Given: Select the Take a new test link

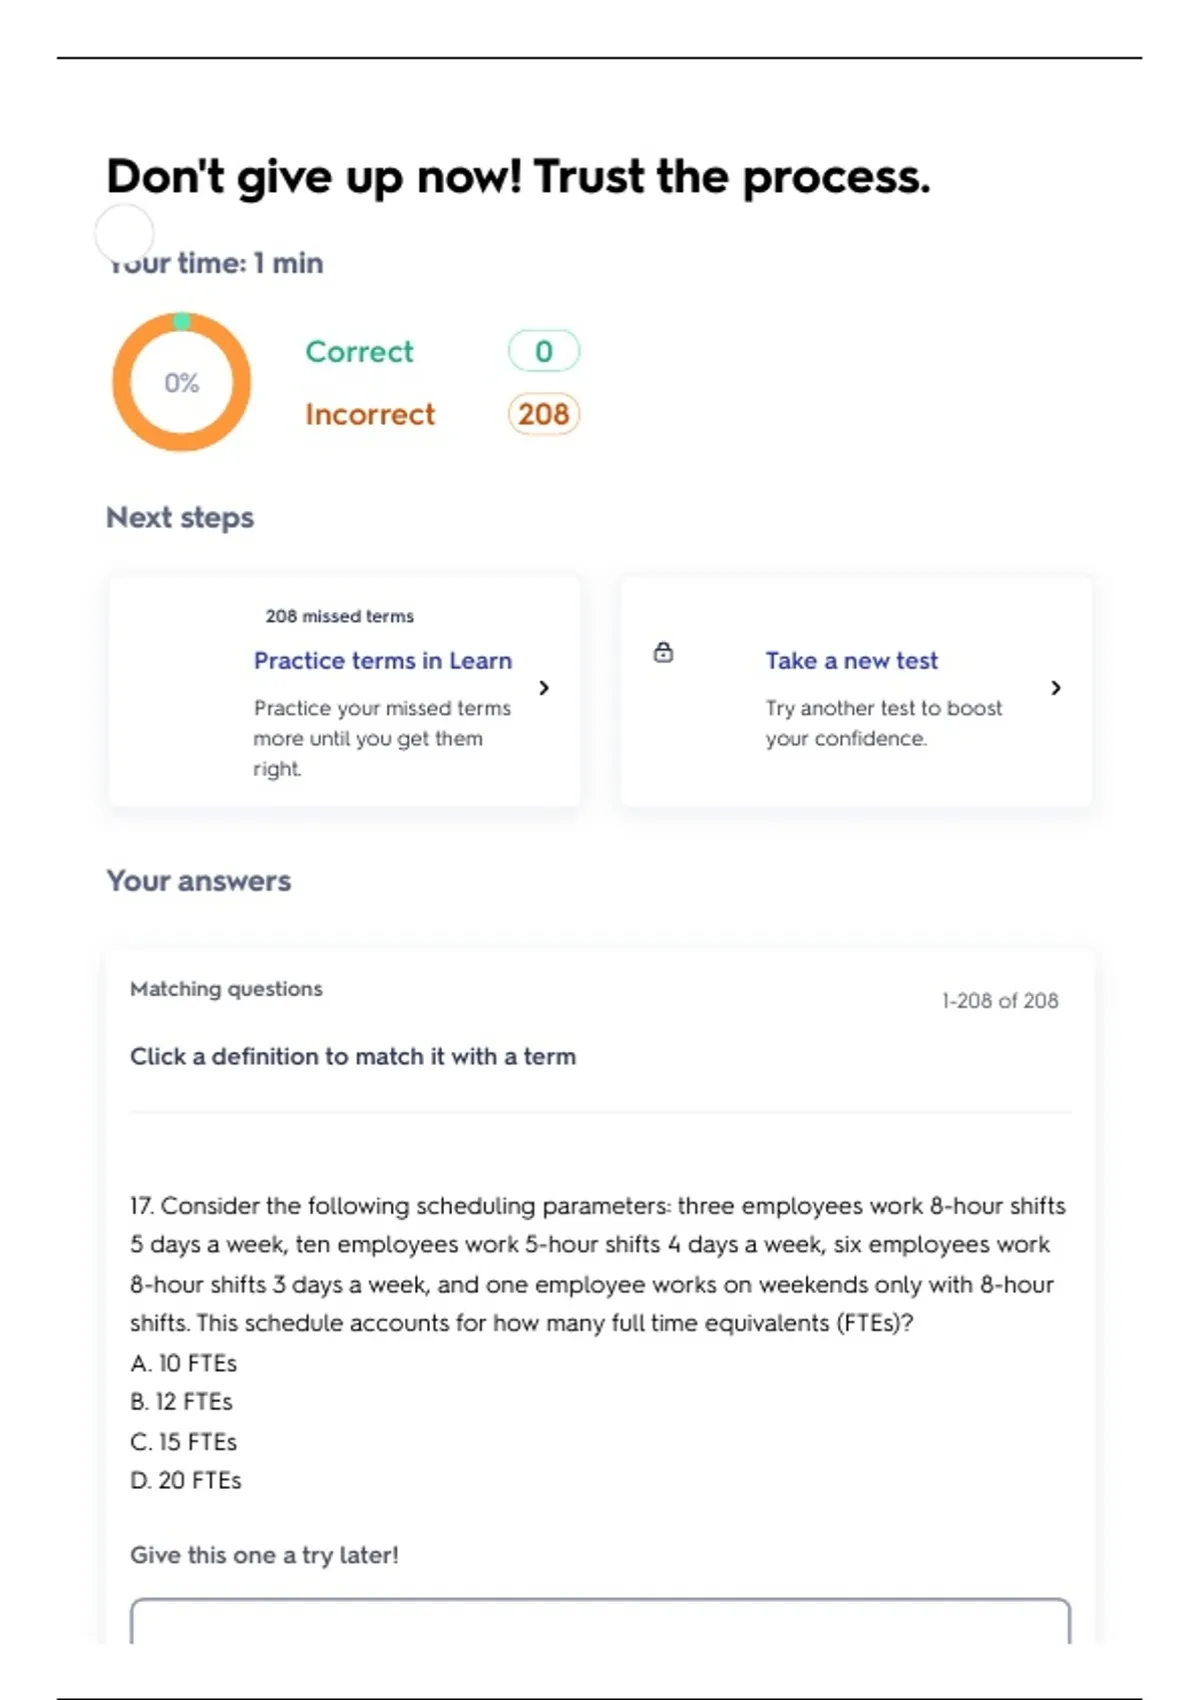Looking at the screenshot, I should pyautogui.click(x=852, y=661).
